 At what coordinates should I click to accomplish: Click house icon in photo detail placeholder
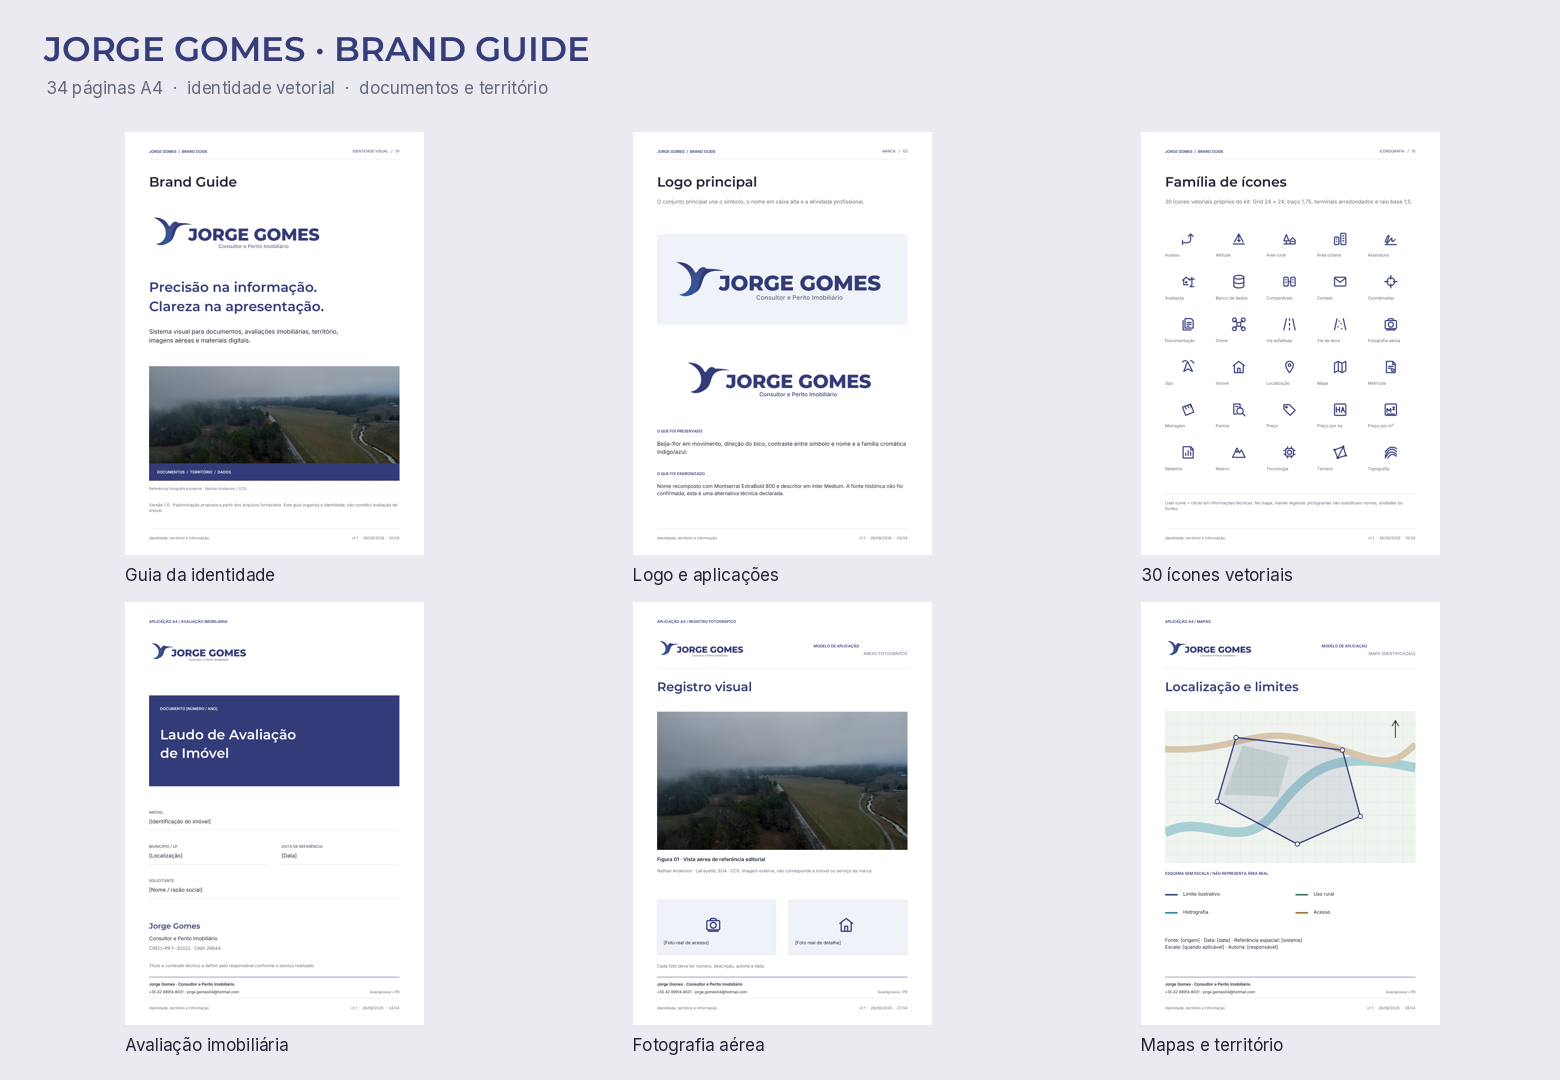pos(846,925)
